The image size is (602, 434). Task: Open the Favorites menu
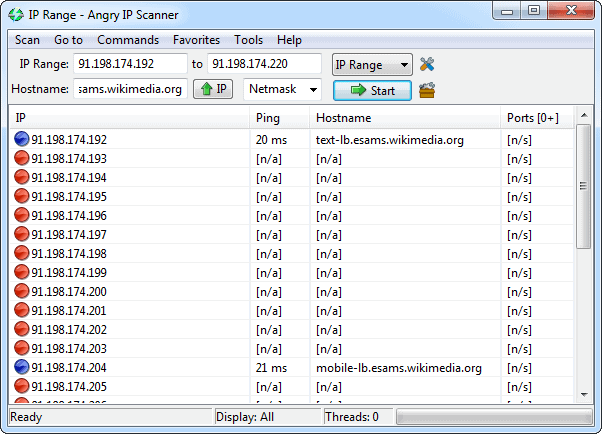(196, 40)
